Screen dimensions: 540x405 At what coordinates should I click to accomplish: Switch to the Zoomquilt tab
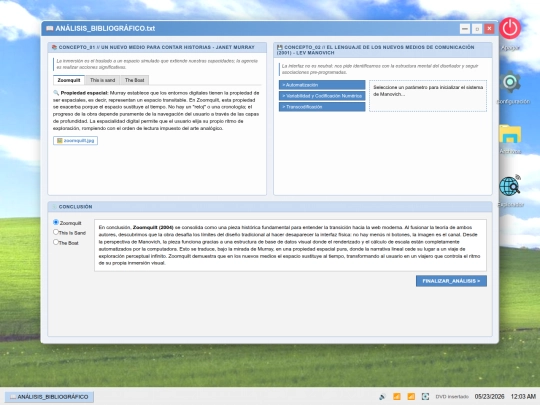[x=69, y=80]
